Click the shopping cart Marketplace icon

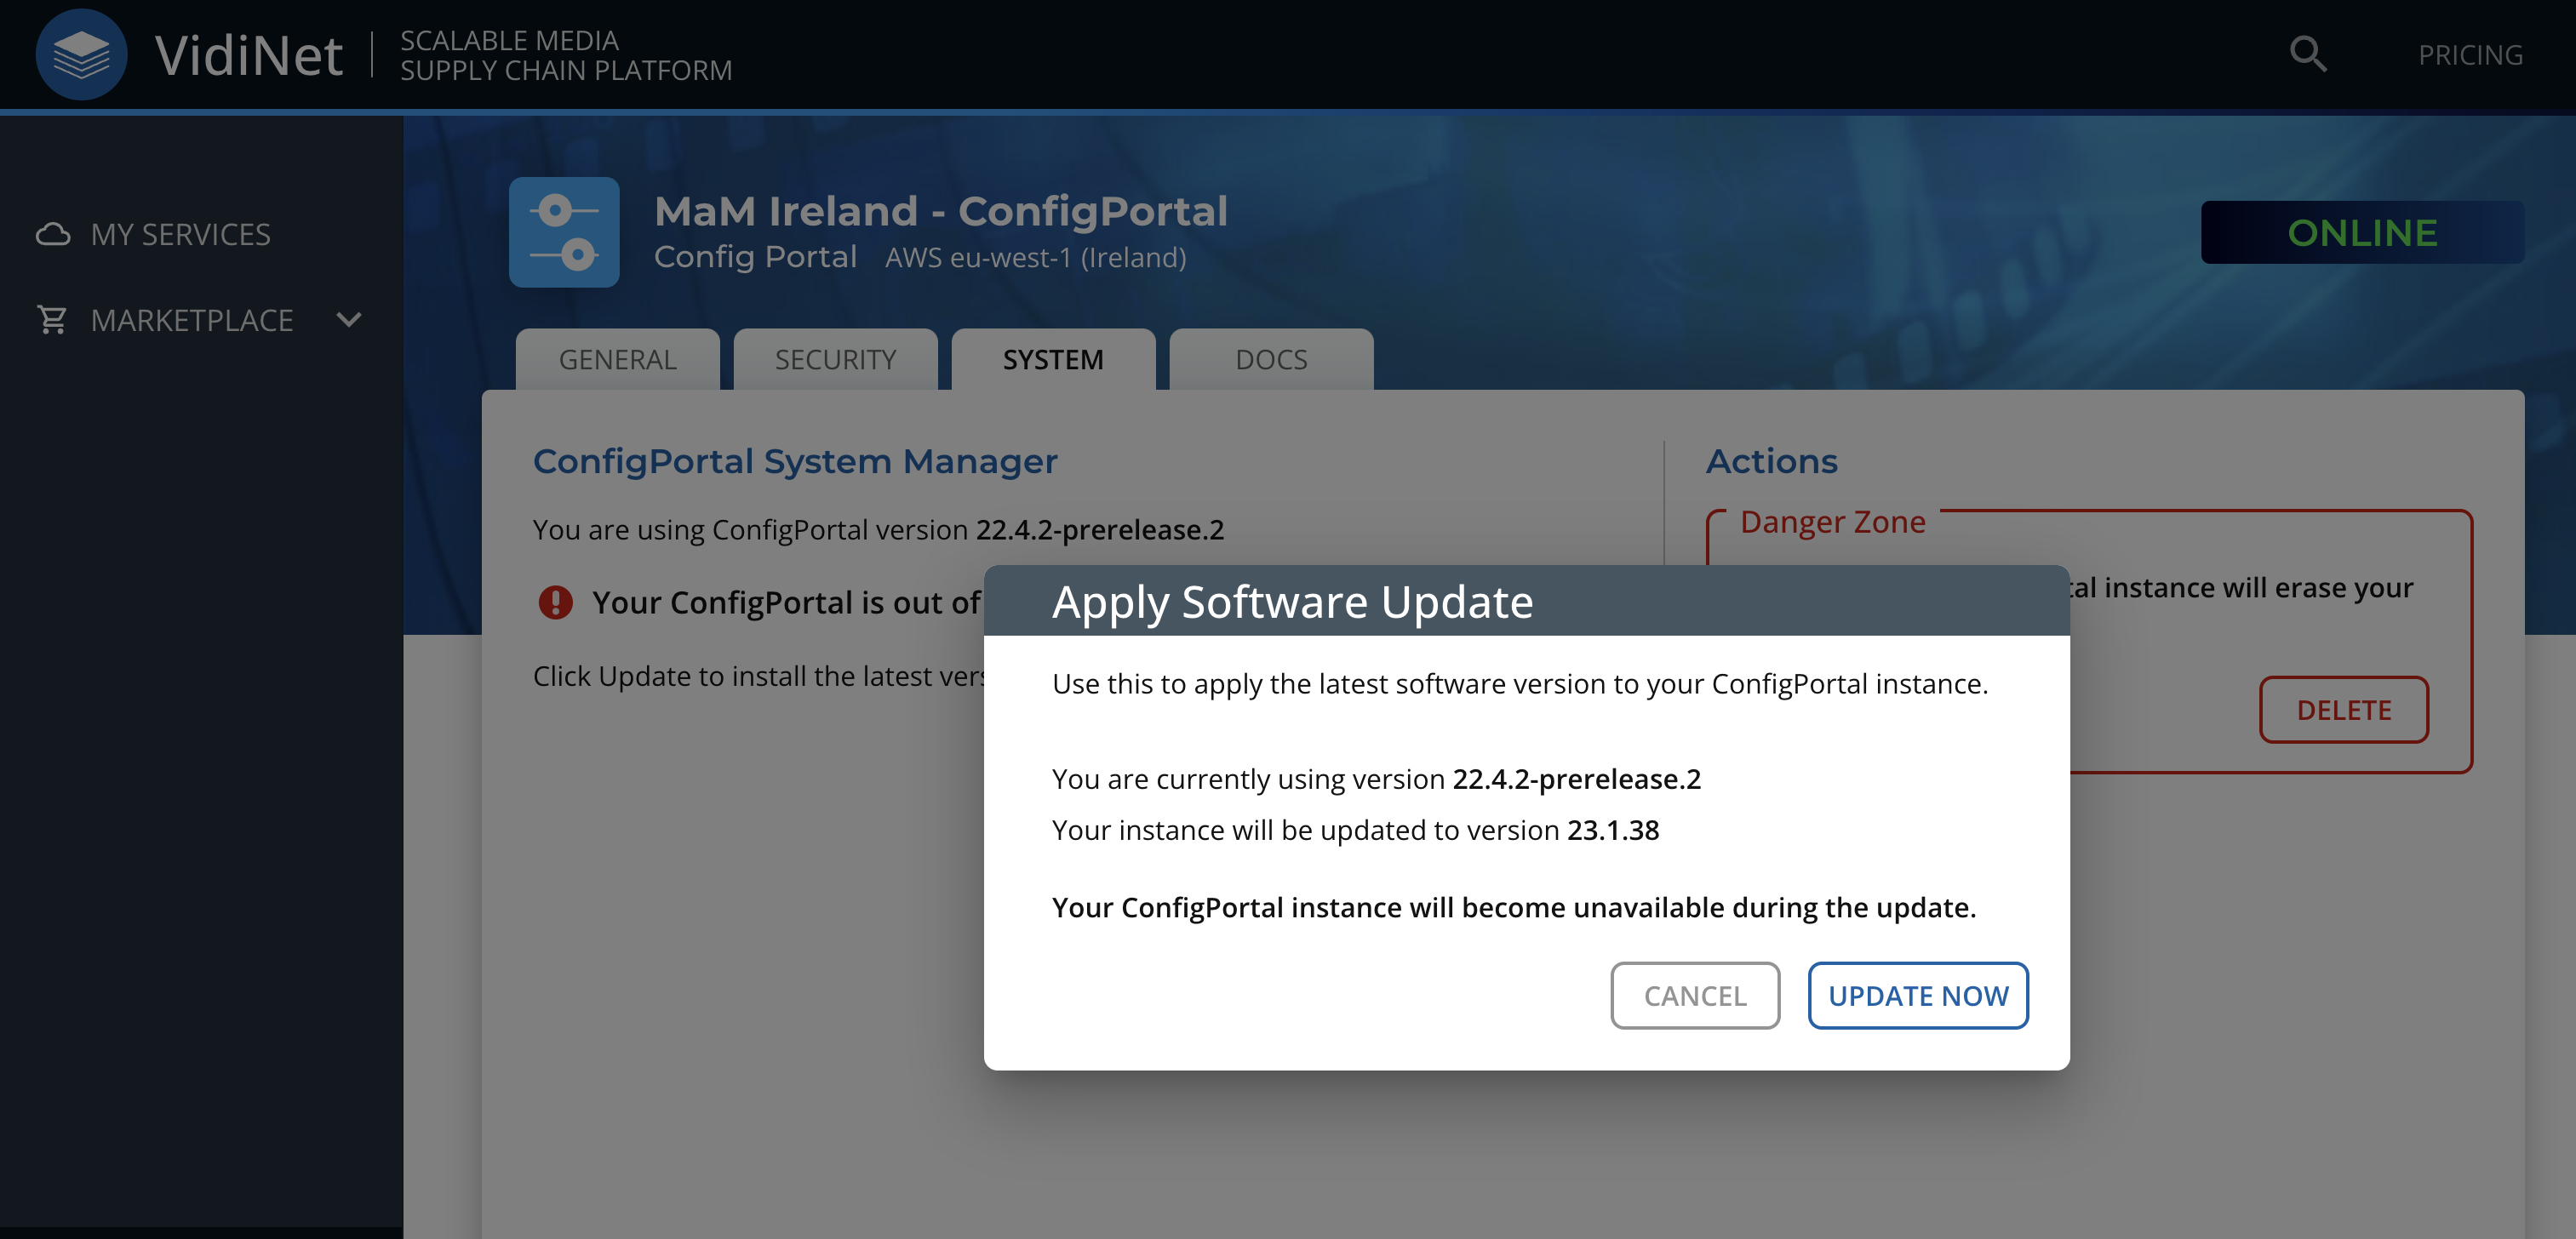pyautogui.click(x=52, y=320)
